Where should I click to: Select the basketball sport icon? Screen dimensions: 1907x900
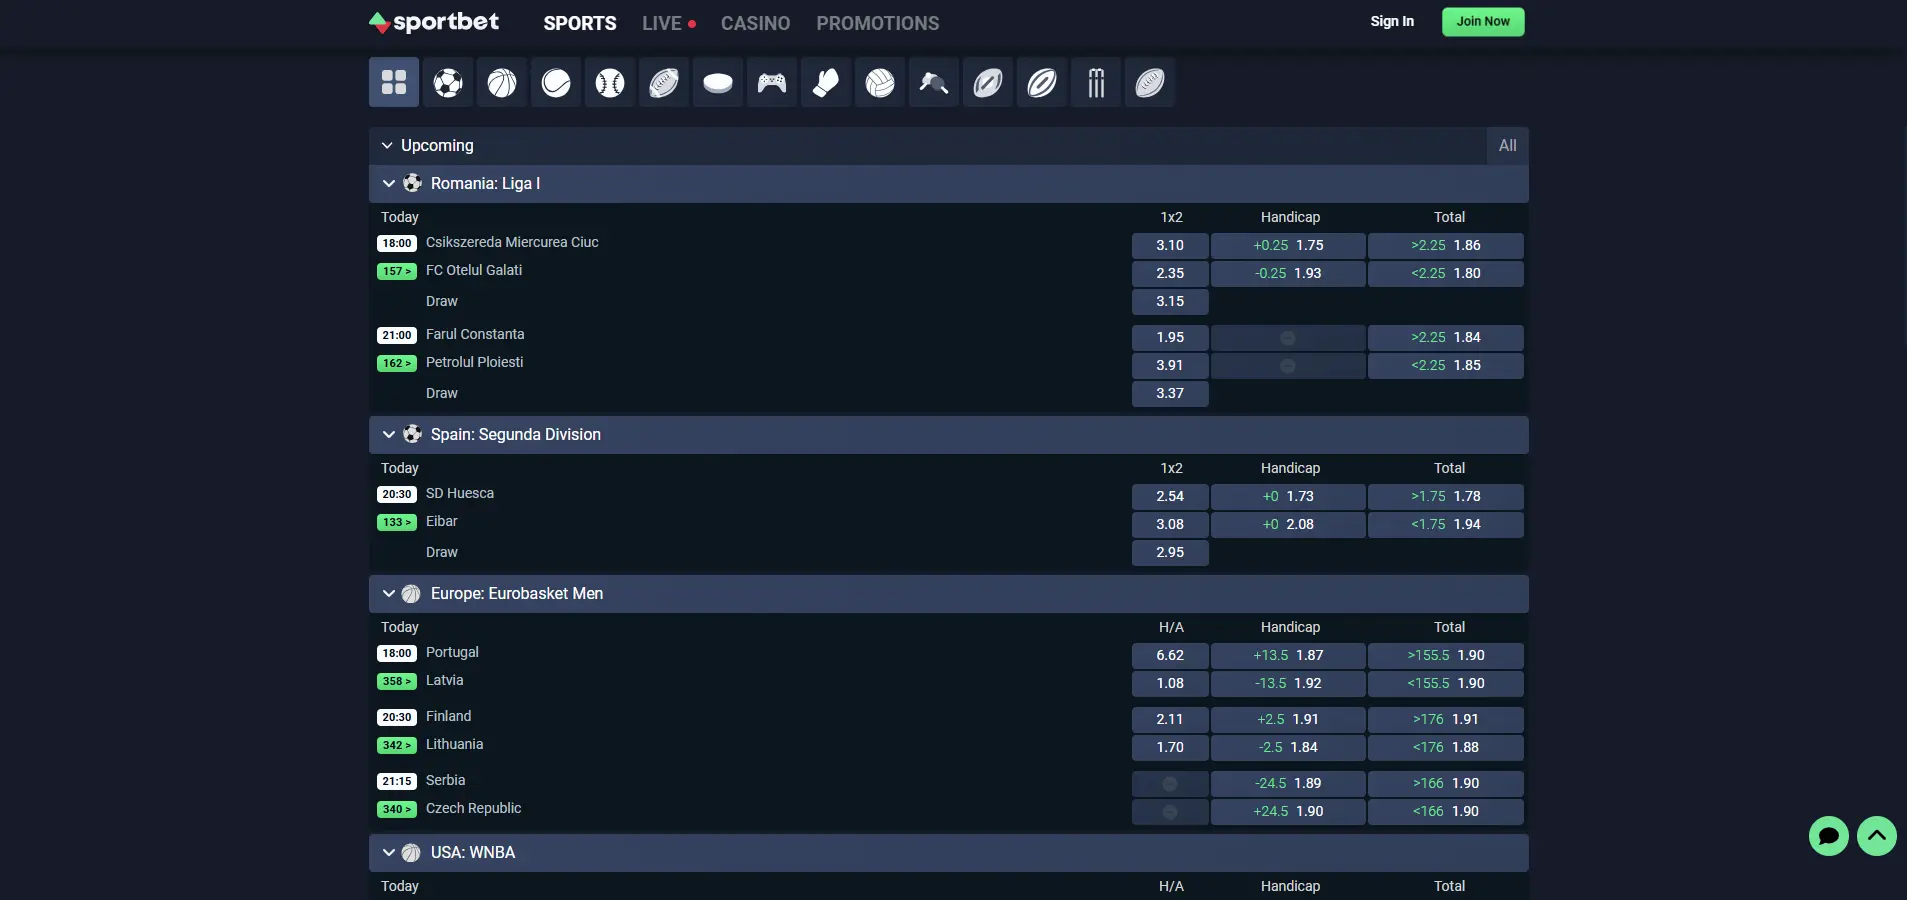pyautogui.click(x=501, y=83)
